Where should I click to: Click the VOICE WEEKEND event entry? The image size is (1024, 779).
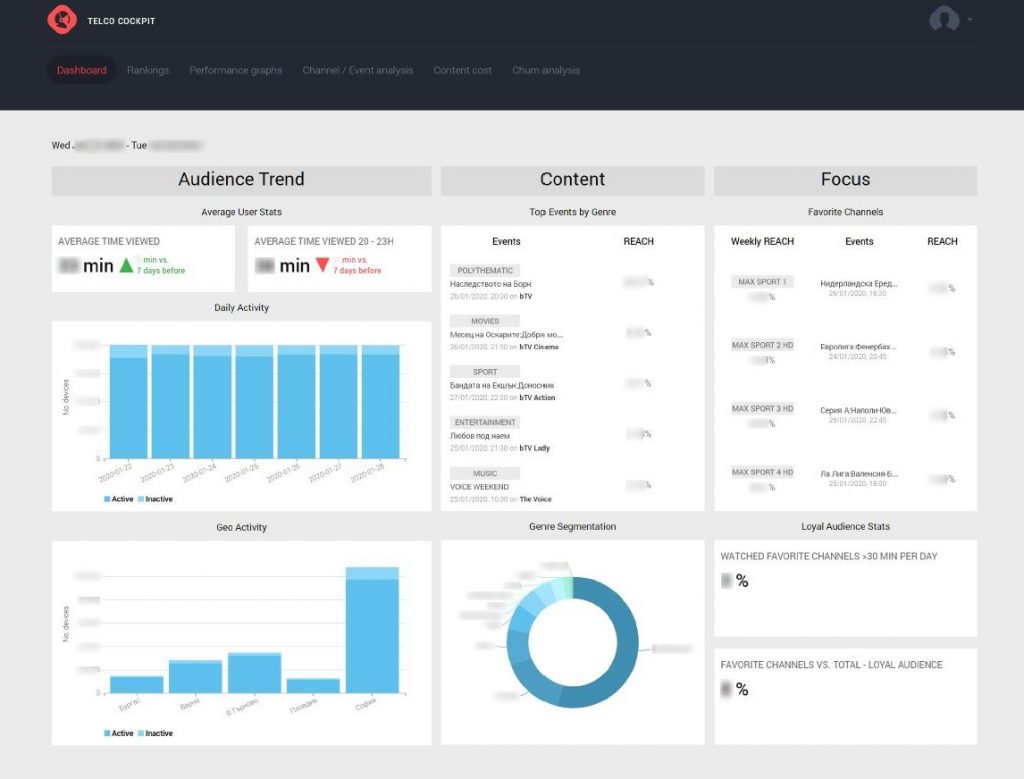click(x=479, y=487)
